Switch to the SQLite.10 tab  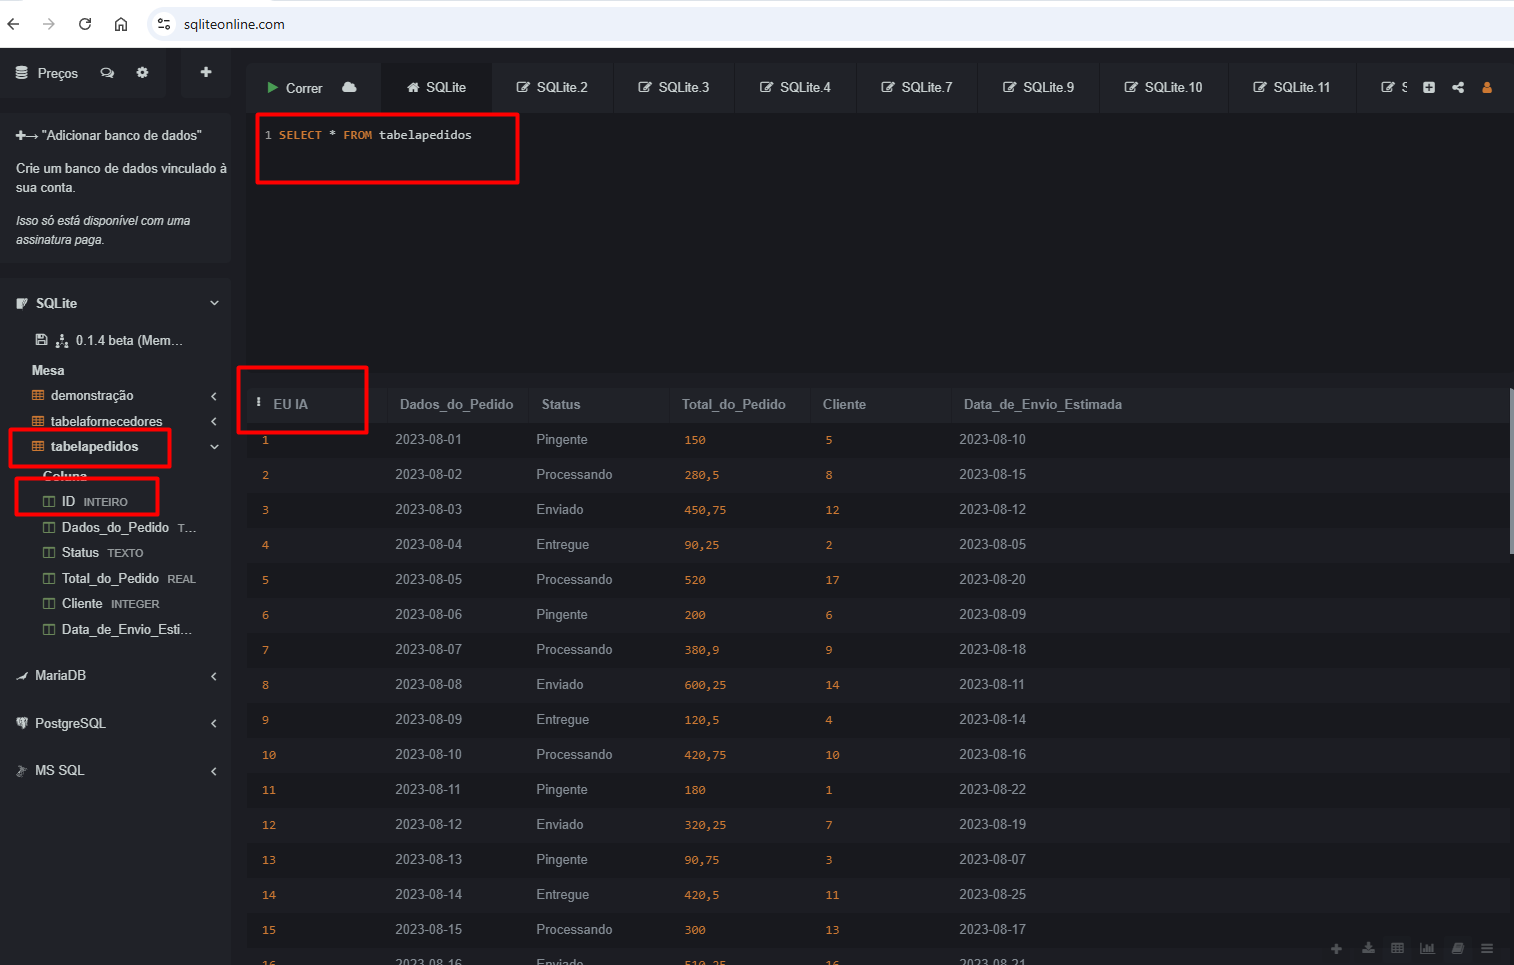point(1163,88)
